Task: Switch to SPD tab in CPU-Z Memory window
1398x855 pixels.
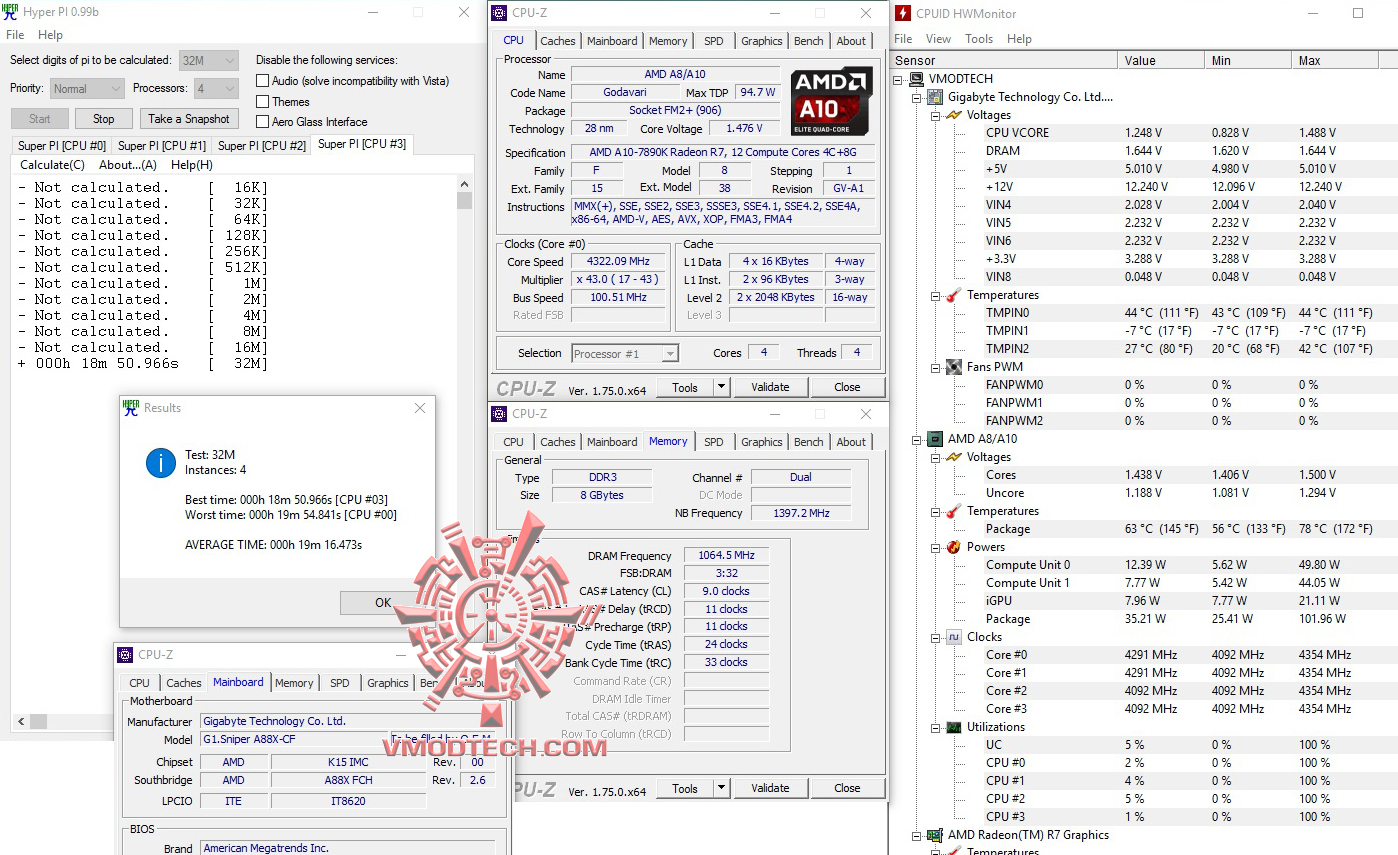Action: coord(713,442)
